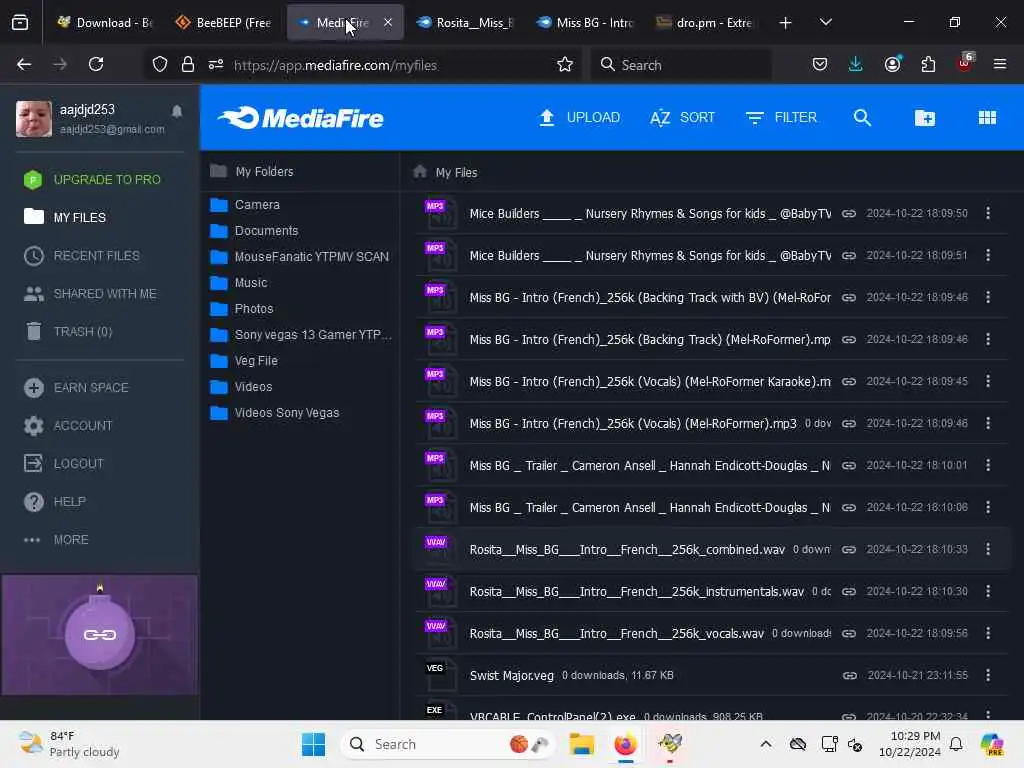Reload the current page
This screenshot has width=1024, height=768.
point(96,64)
